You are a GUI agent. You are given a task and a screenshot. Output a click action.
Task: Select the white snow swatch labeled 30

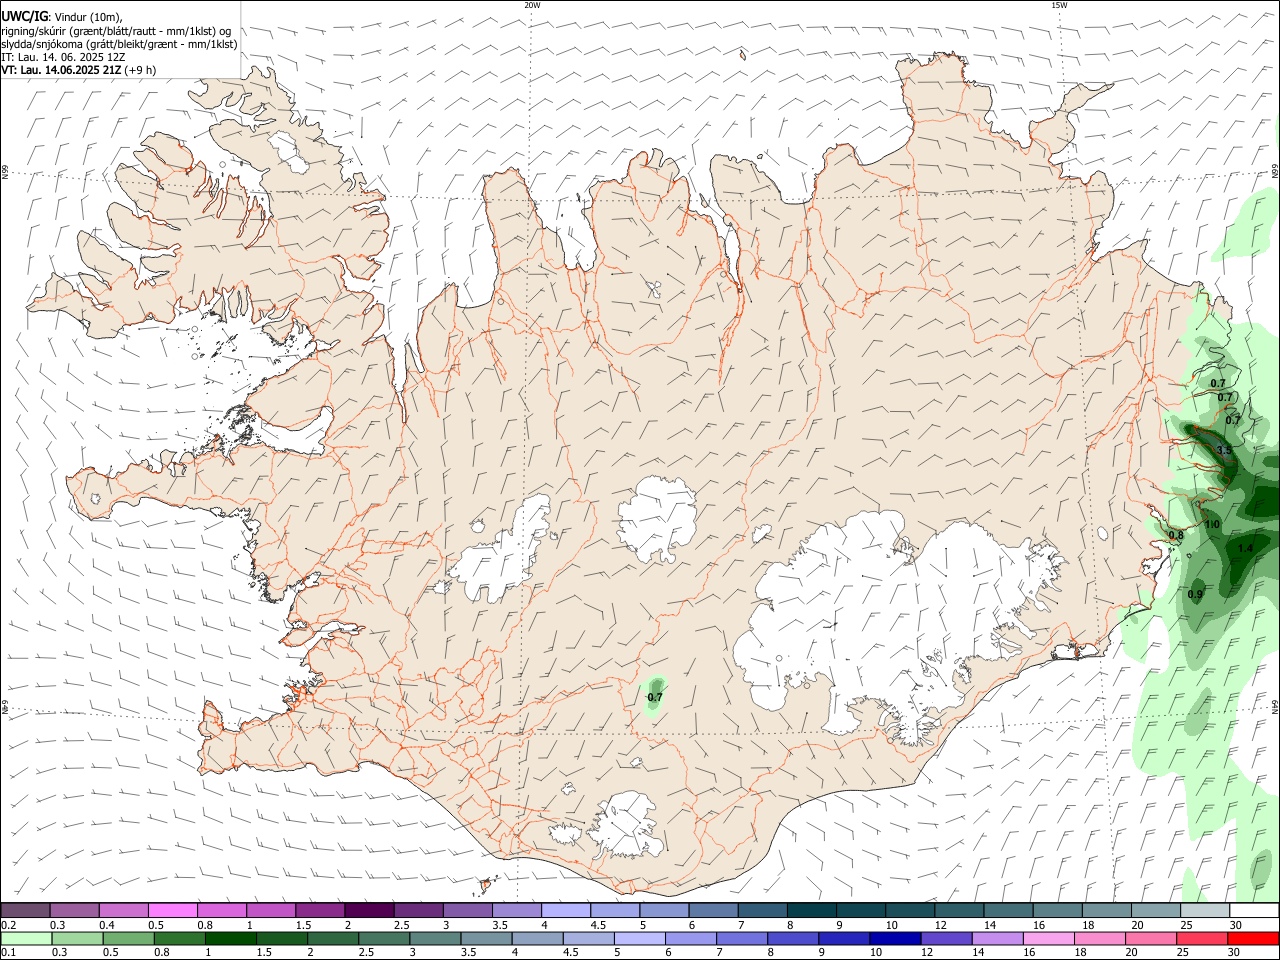click(x=1254, y=911)
